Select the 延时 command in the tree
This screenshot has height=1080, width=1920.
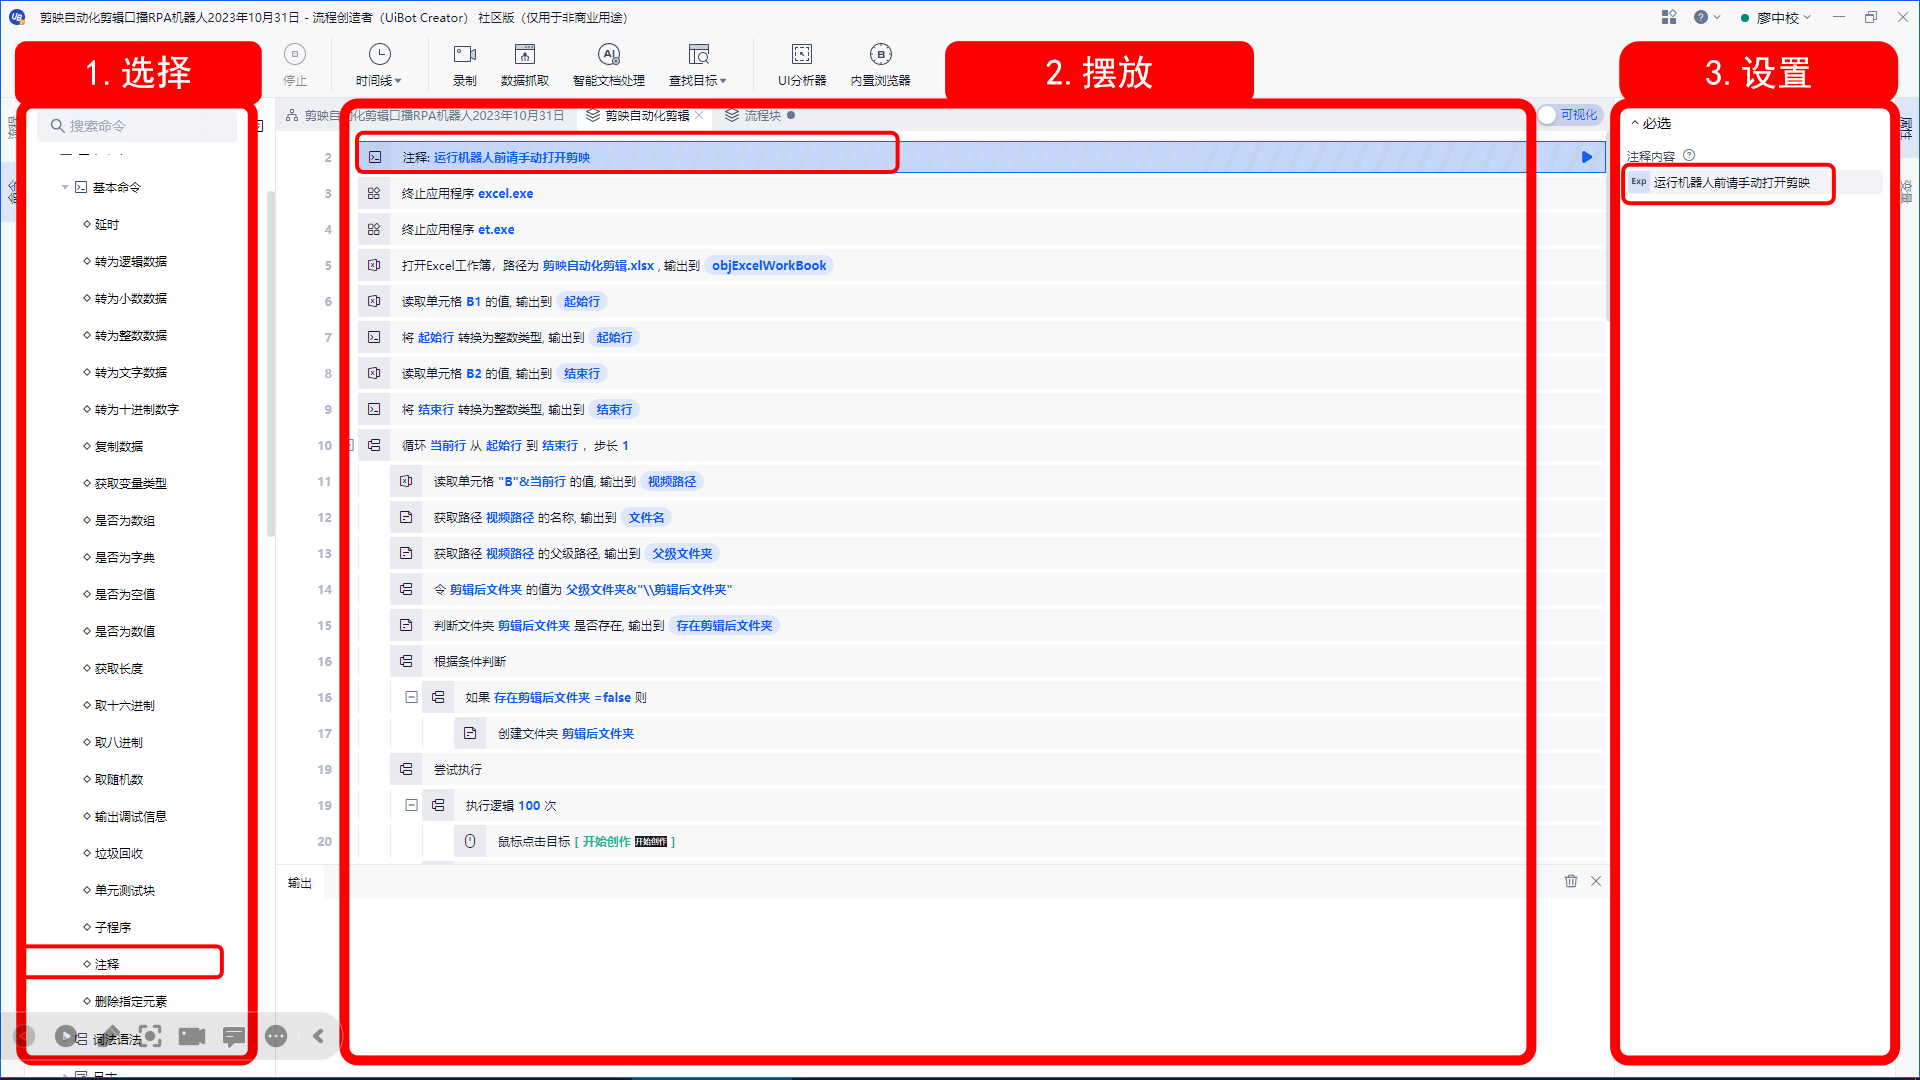coord(107,224)
